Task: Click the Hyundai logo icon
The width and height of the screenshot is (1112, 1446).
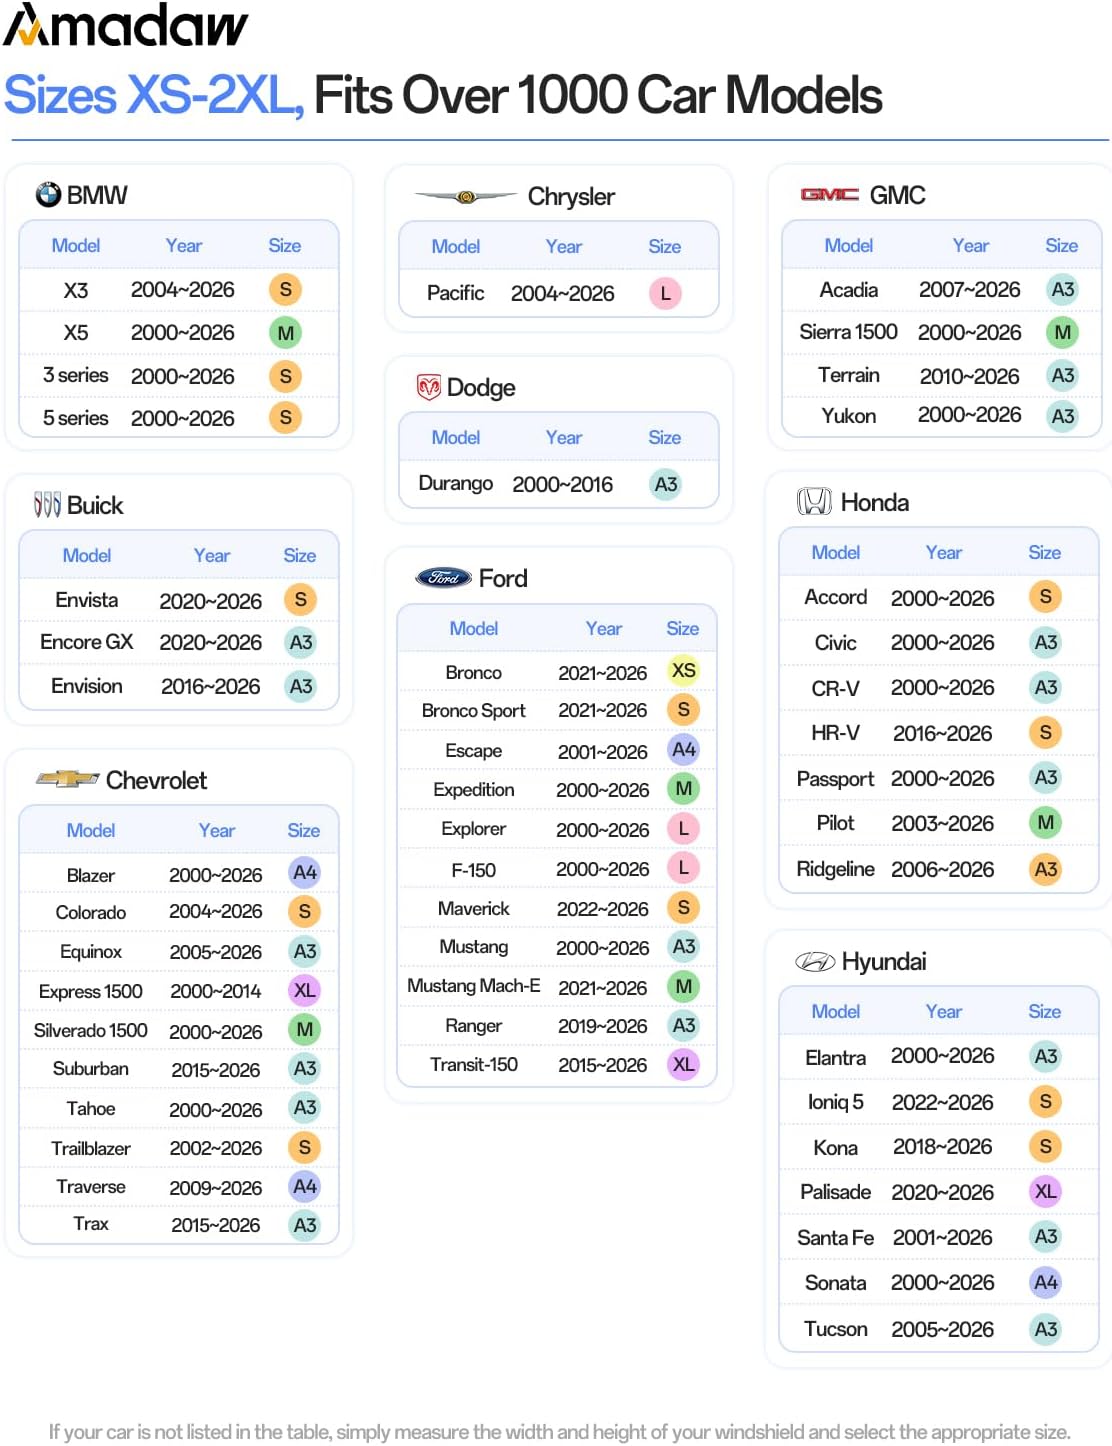Action: click(814, 962)
